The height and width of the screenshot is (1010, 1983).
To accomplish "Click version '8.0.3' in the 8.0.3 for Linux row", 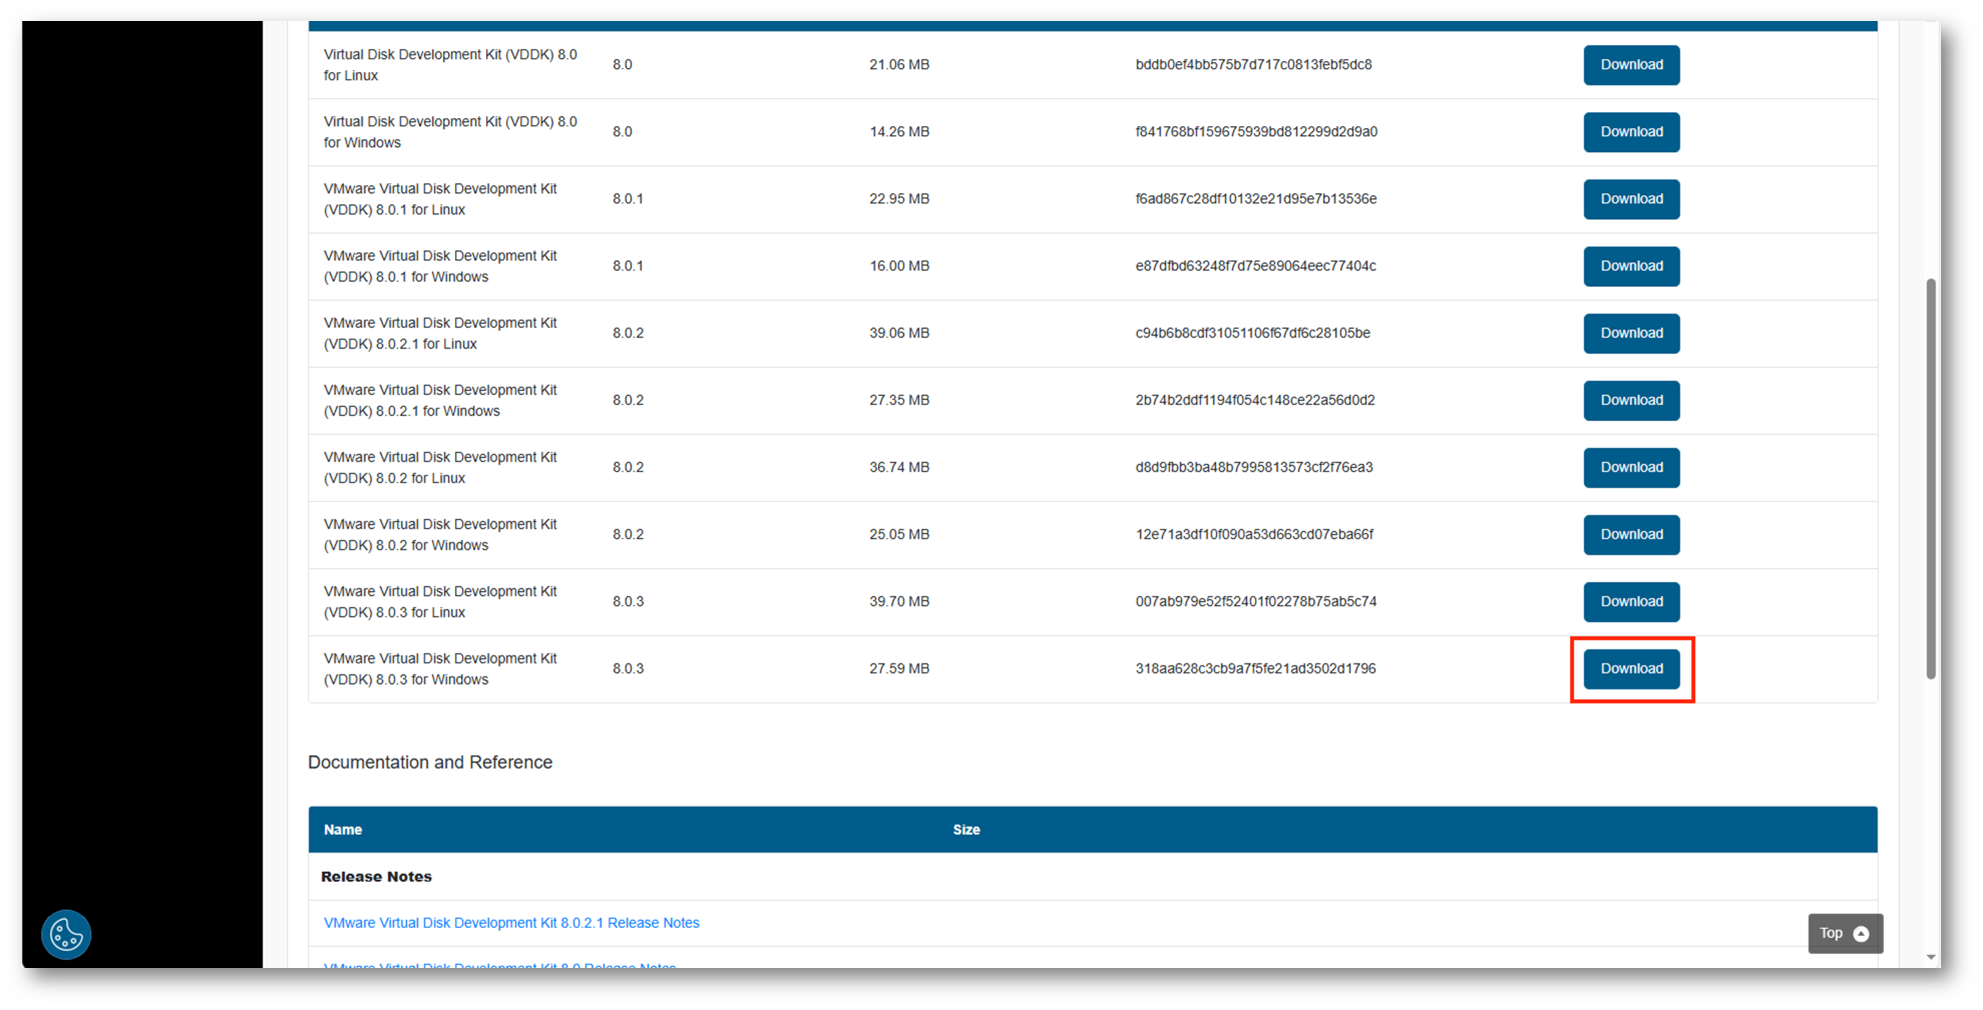I will (x=628, y=601).
